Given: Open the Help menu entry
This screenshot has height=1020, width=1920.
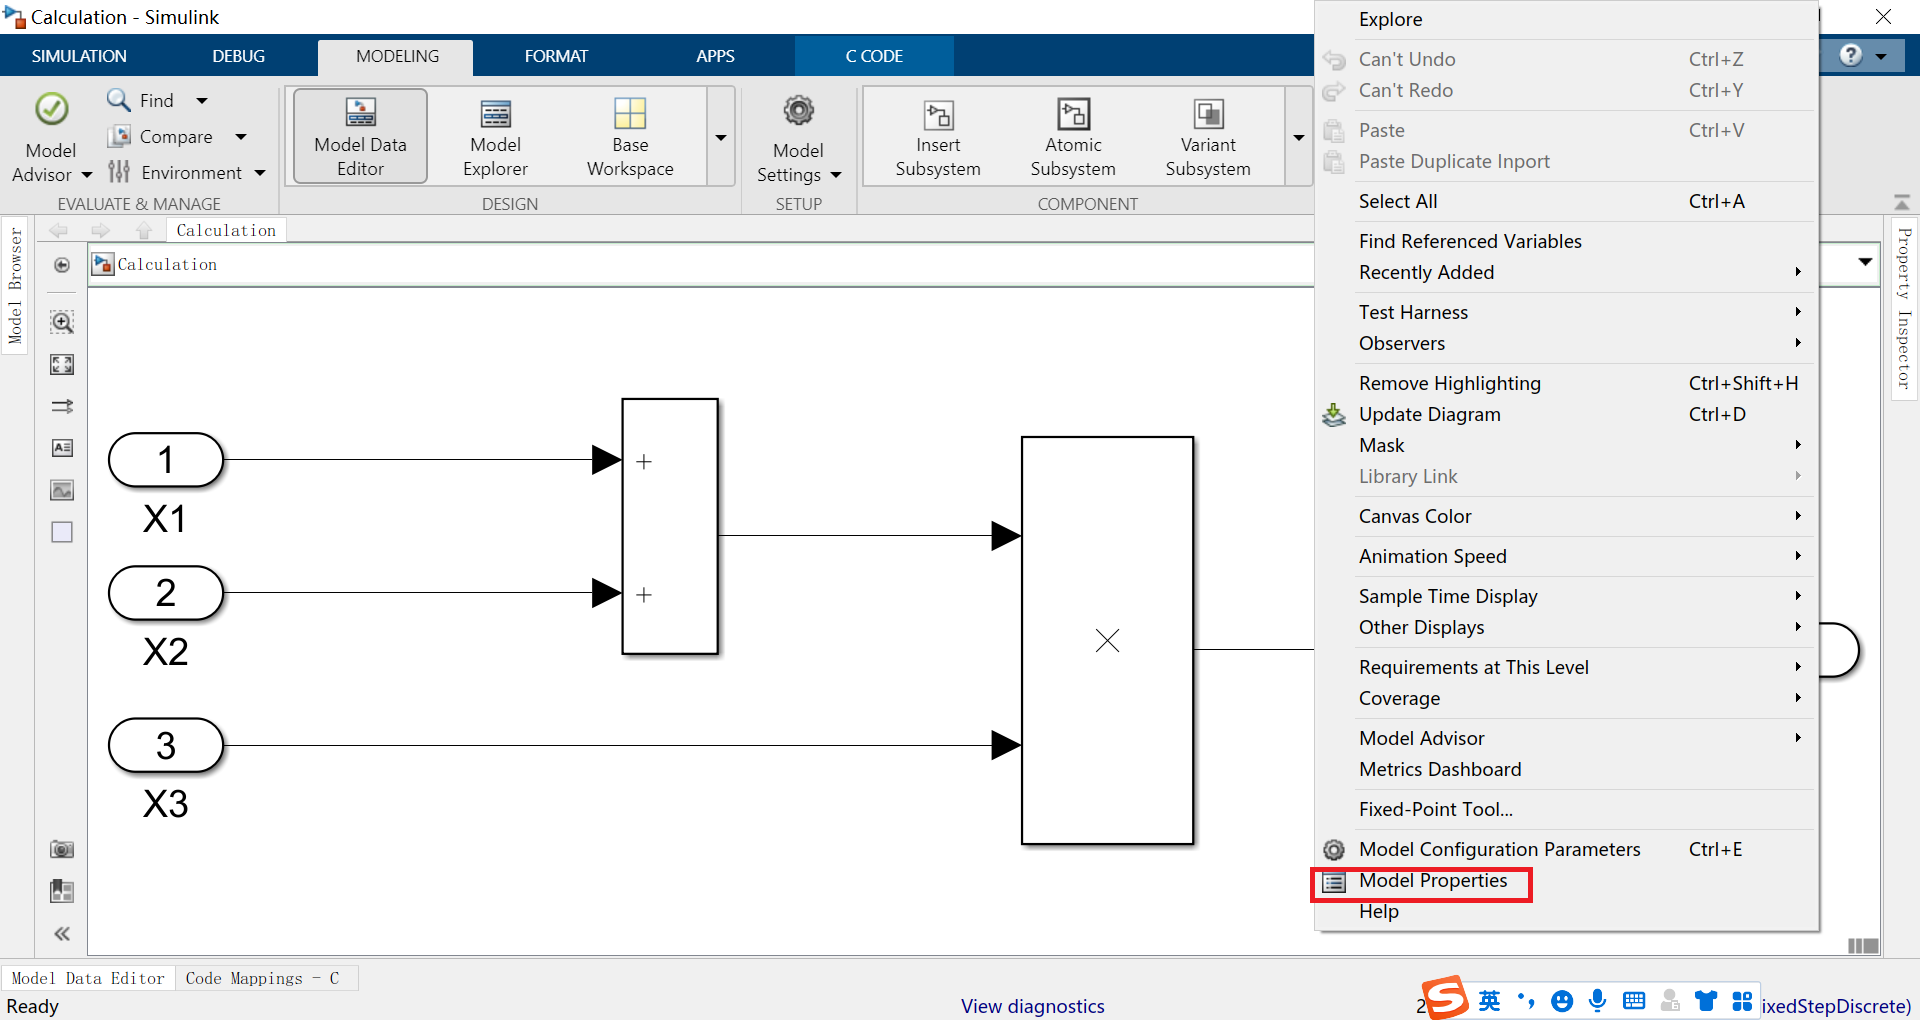Looking at the screenshot, I should [x=1566, y=911].
